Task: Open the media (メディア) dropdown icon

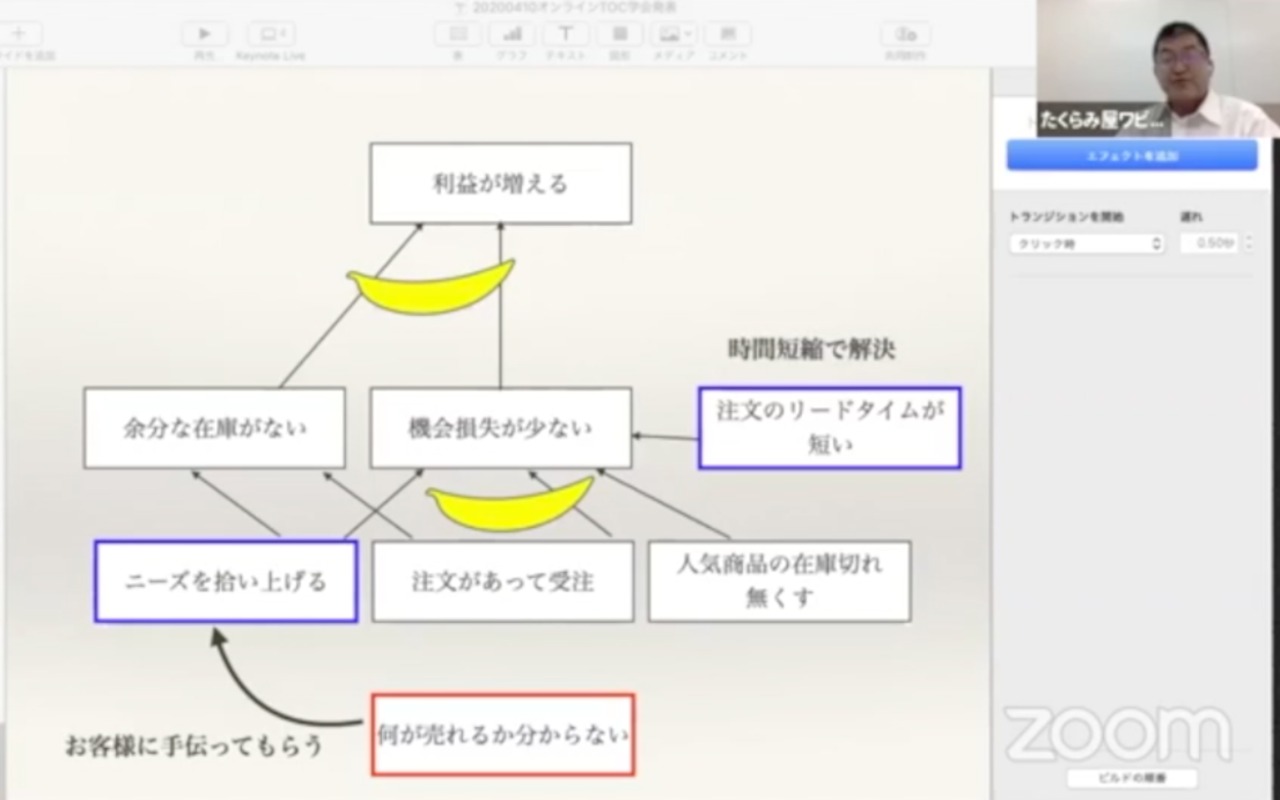Action: tap(673, 34)
